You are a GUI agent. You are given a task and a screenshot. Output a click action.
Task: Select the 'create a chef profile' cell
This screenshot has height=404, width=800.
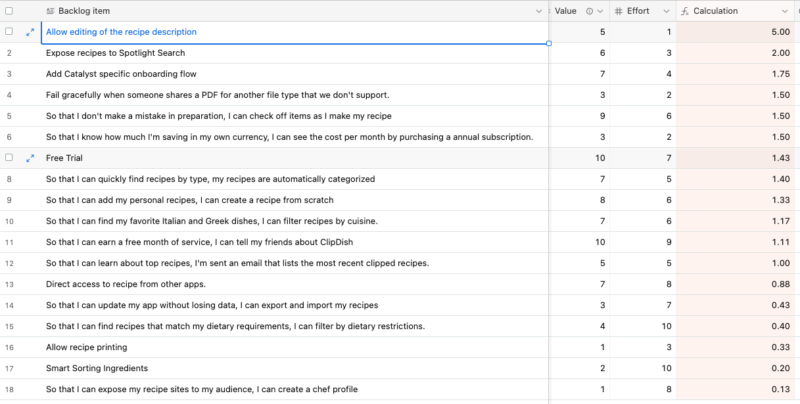294,389
